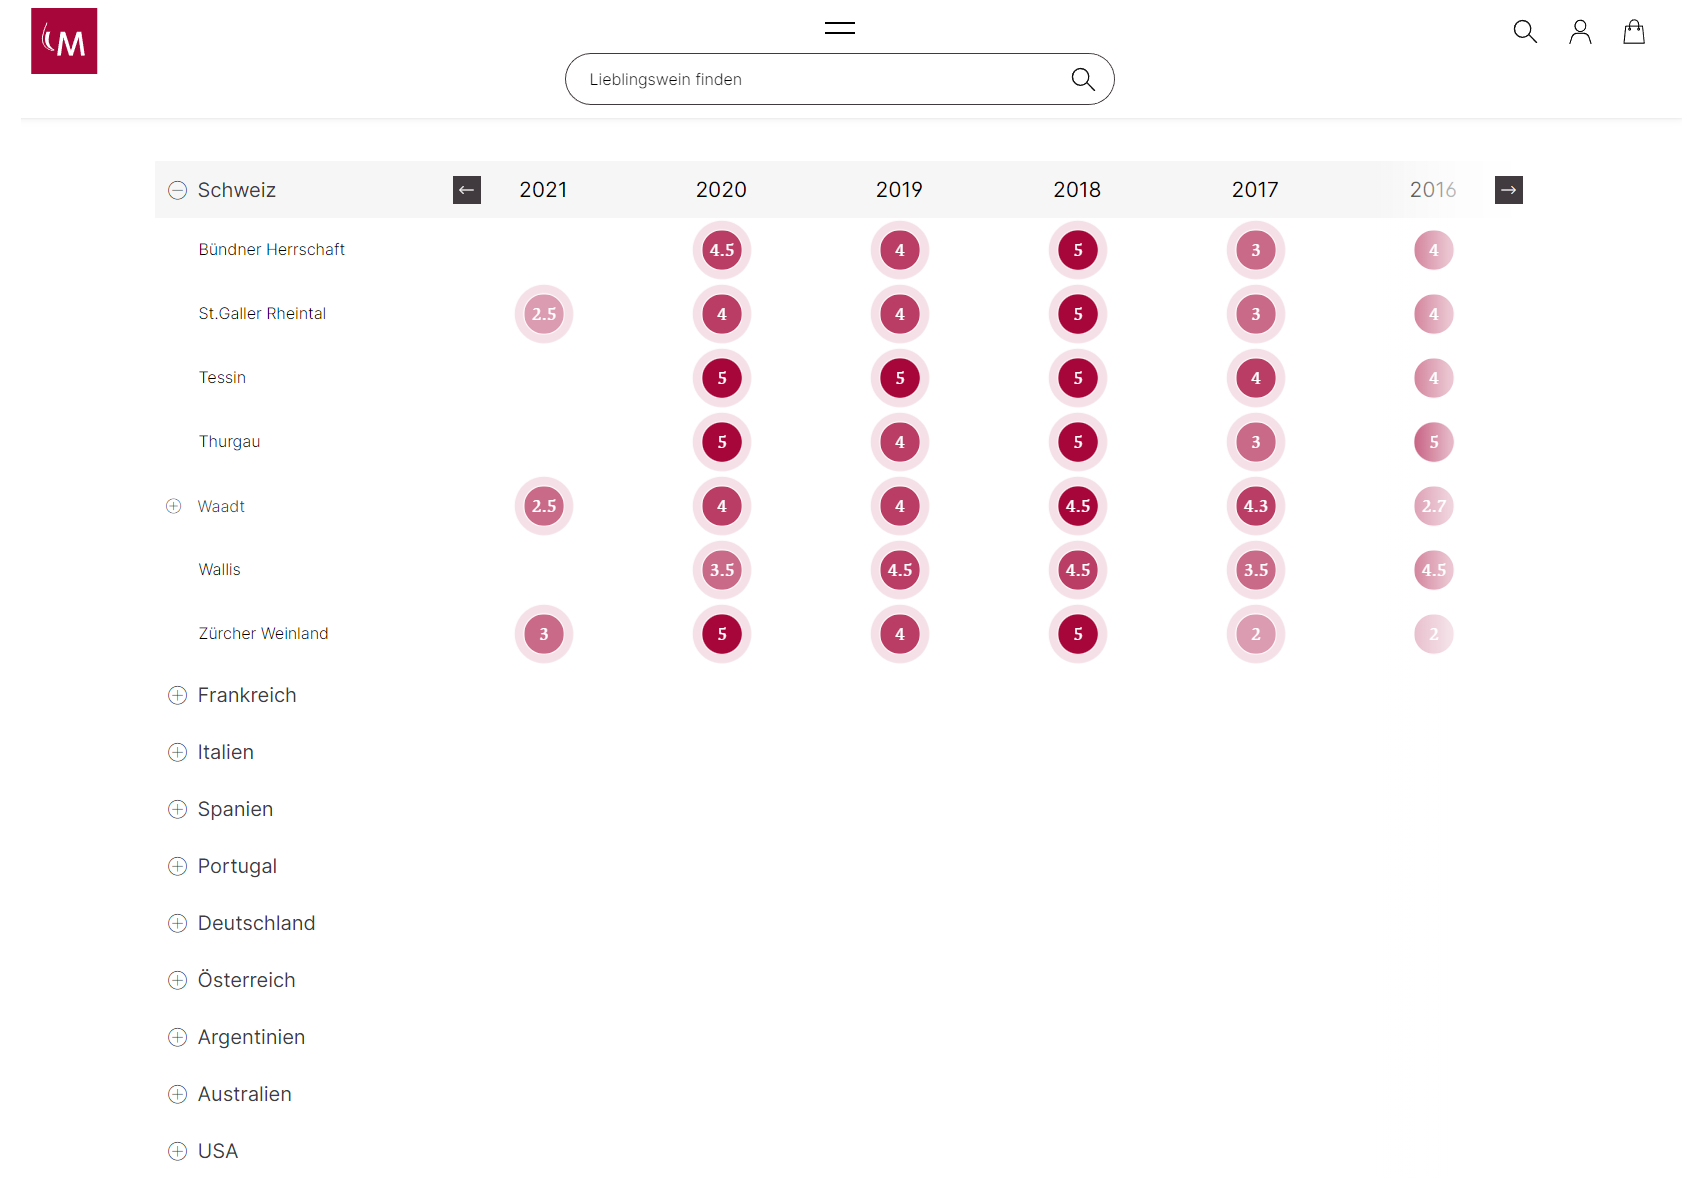The height and width of the screenshot is (1197, 1682).
Task: Expand the Frankreich section
Action: (x=178, y=695)
